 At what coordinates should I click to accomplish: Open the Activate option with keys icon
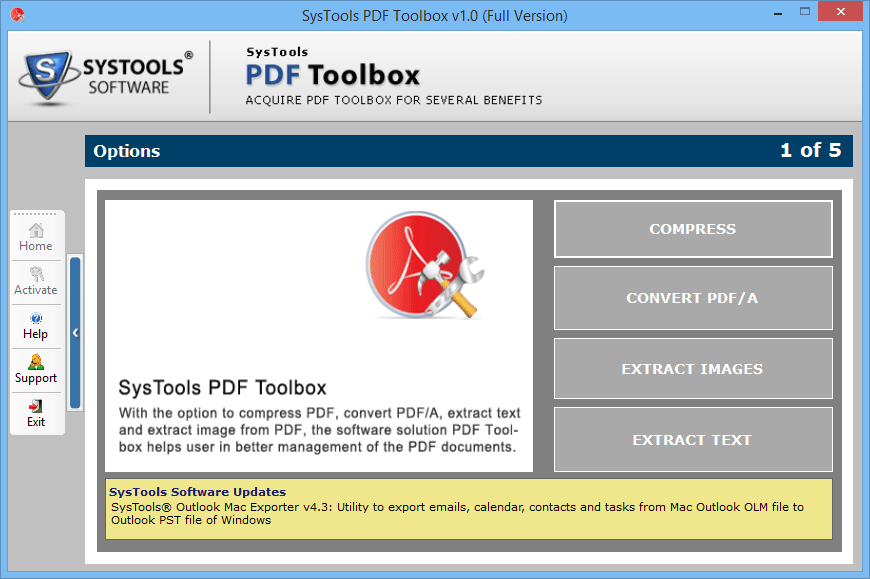point(36,281)
